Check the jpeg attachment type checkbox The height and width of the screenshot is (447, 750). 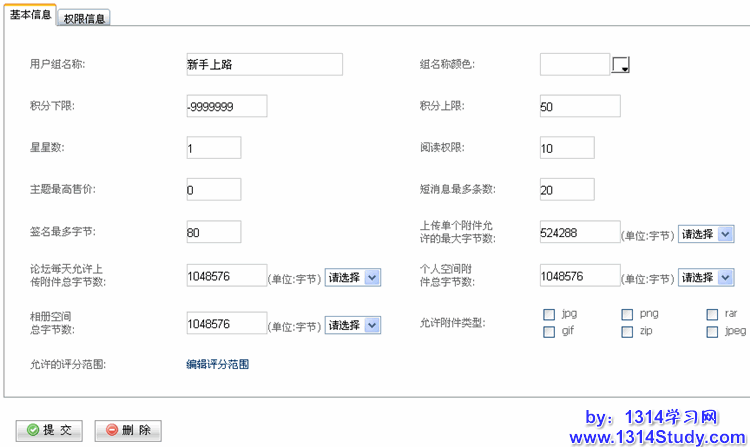[712, 331]
